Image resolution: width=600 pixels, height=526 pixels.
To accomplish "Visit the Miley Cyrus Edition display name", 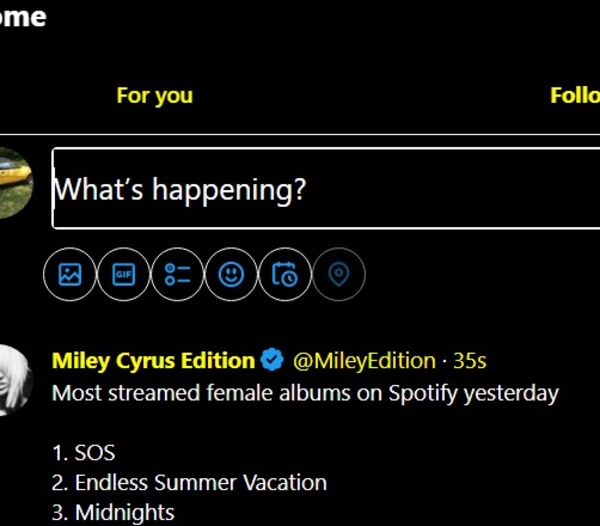I will (153, 360).
